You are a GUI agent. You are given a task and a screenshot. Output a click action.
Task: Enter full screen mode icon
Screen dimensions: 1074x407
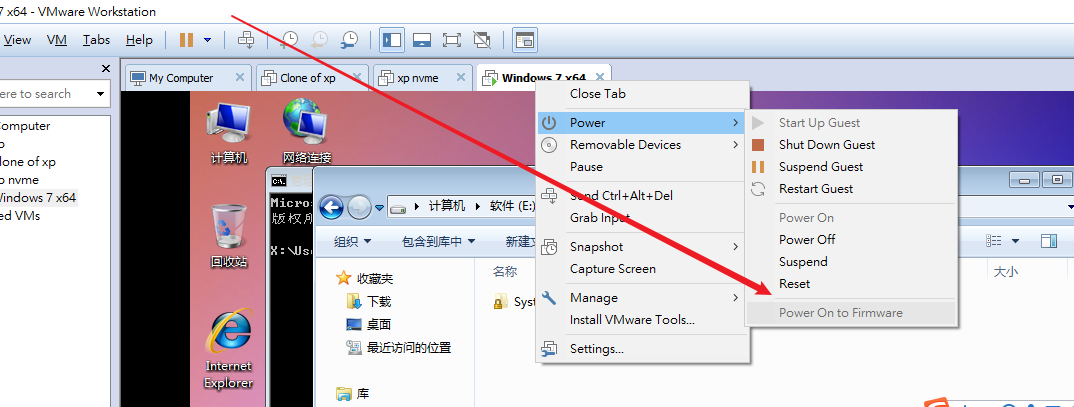451,40
